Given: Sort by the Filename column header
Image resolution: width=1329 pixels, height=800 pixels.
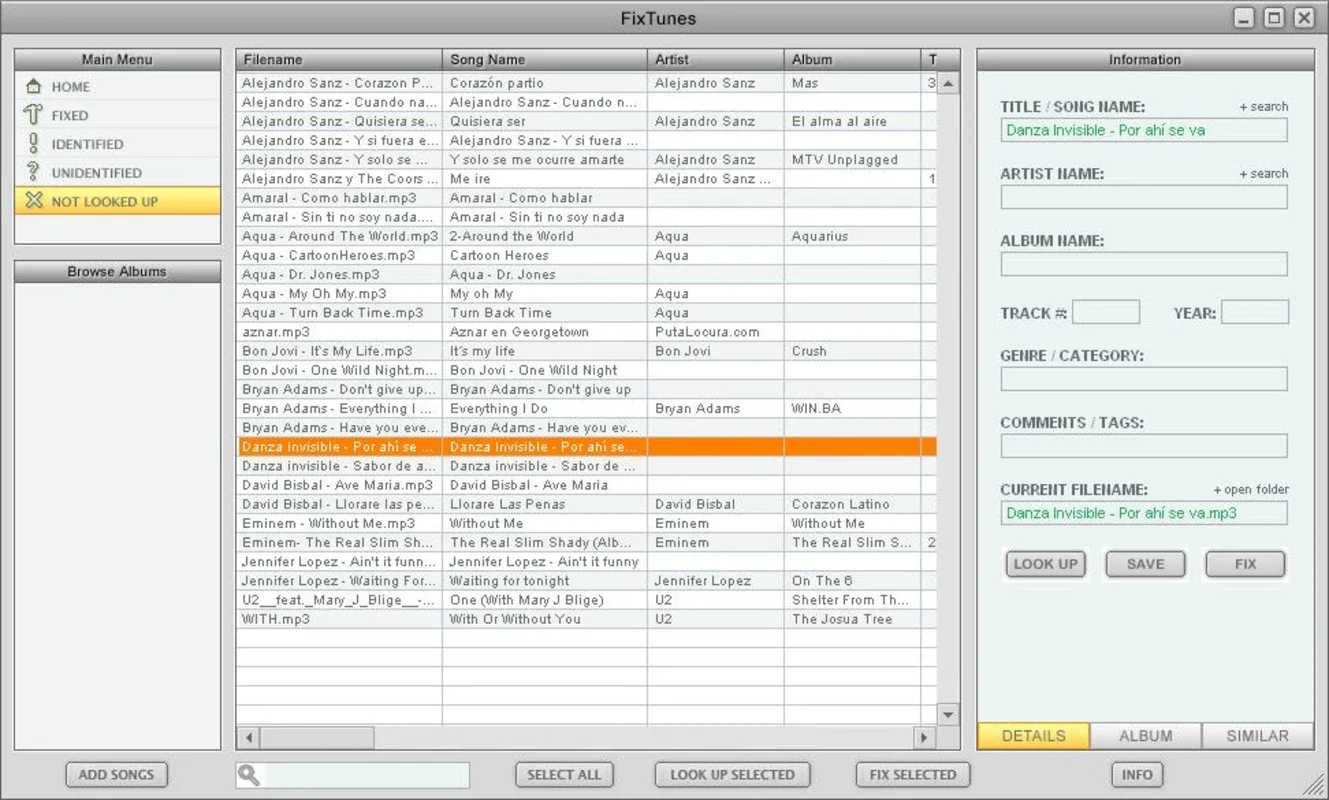Looking at the screenshot, I should tap(339, 60).
